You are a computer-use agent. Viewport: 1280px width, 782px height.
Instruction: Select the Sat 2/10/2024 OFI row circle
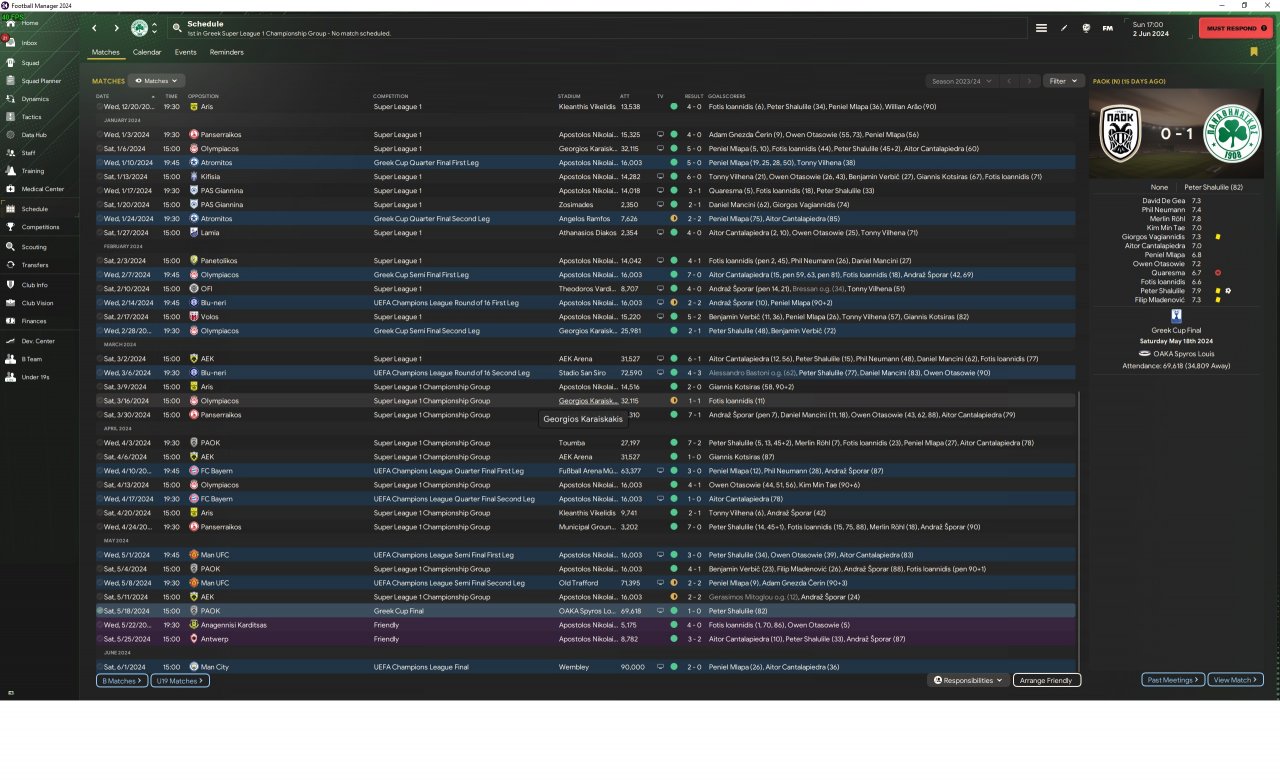[x=100, y=289]
